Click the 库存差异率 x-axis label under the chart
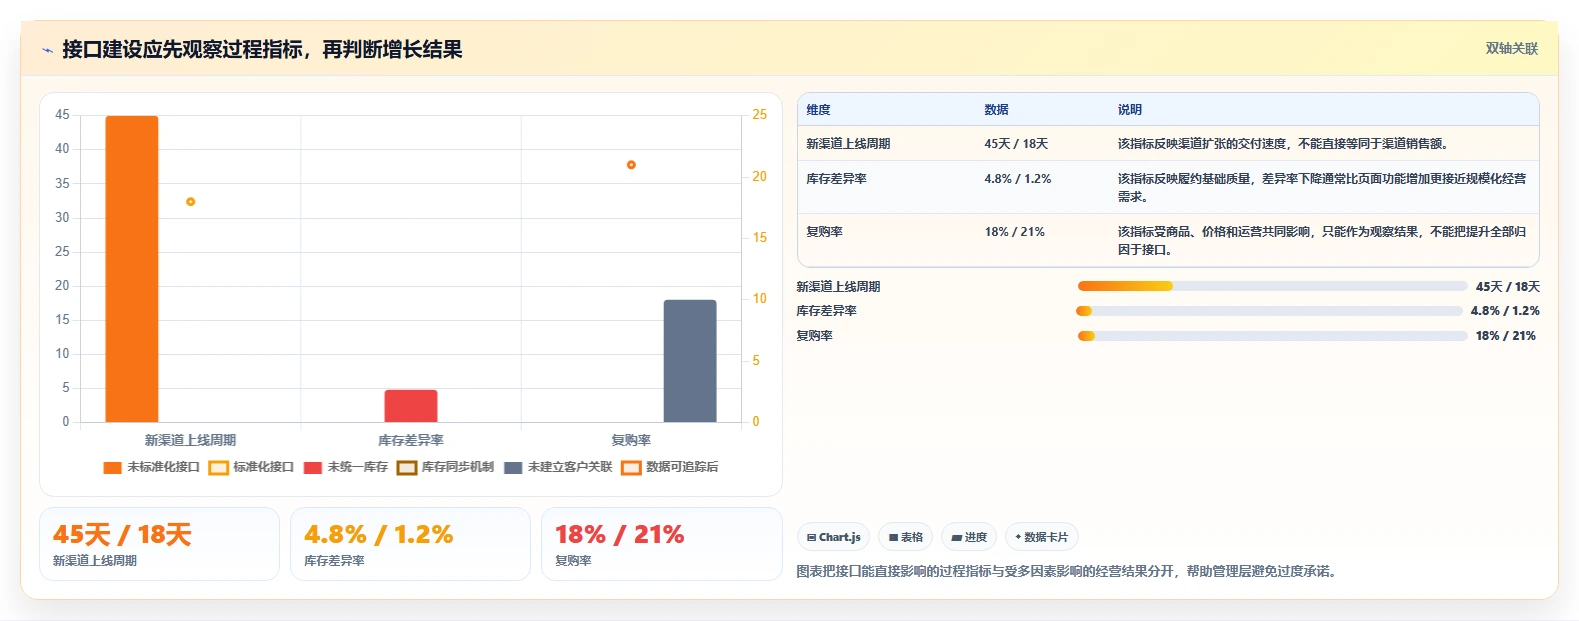1579x621 pixels. (411, 440)
